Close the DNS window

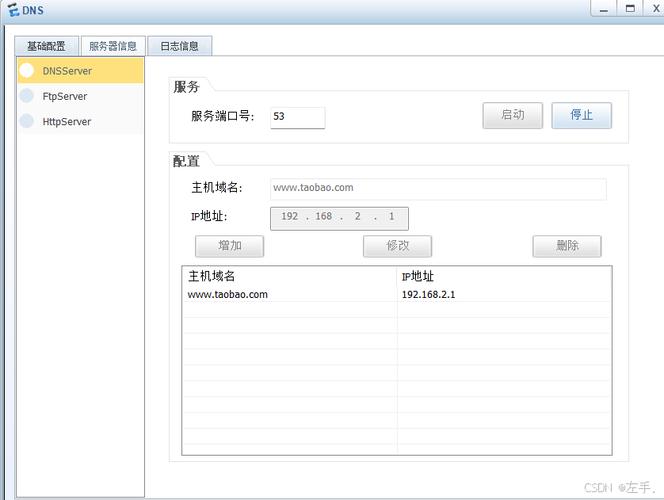tap(655, 8)
